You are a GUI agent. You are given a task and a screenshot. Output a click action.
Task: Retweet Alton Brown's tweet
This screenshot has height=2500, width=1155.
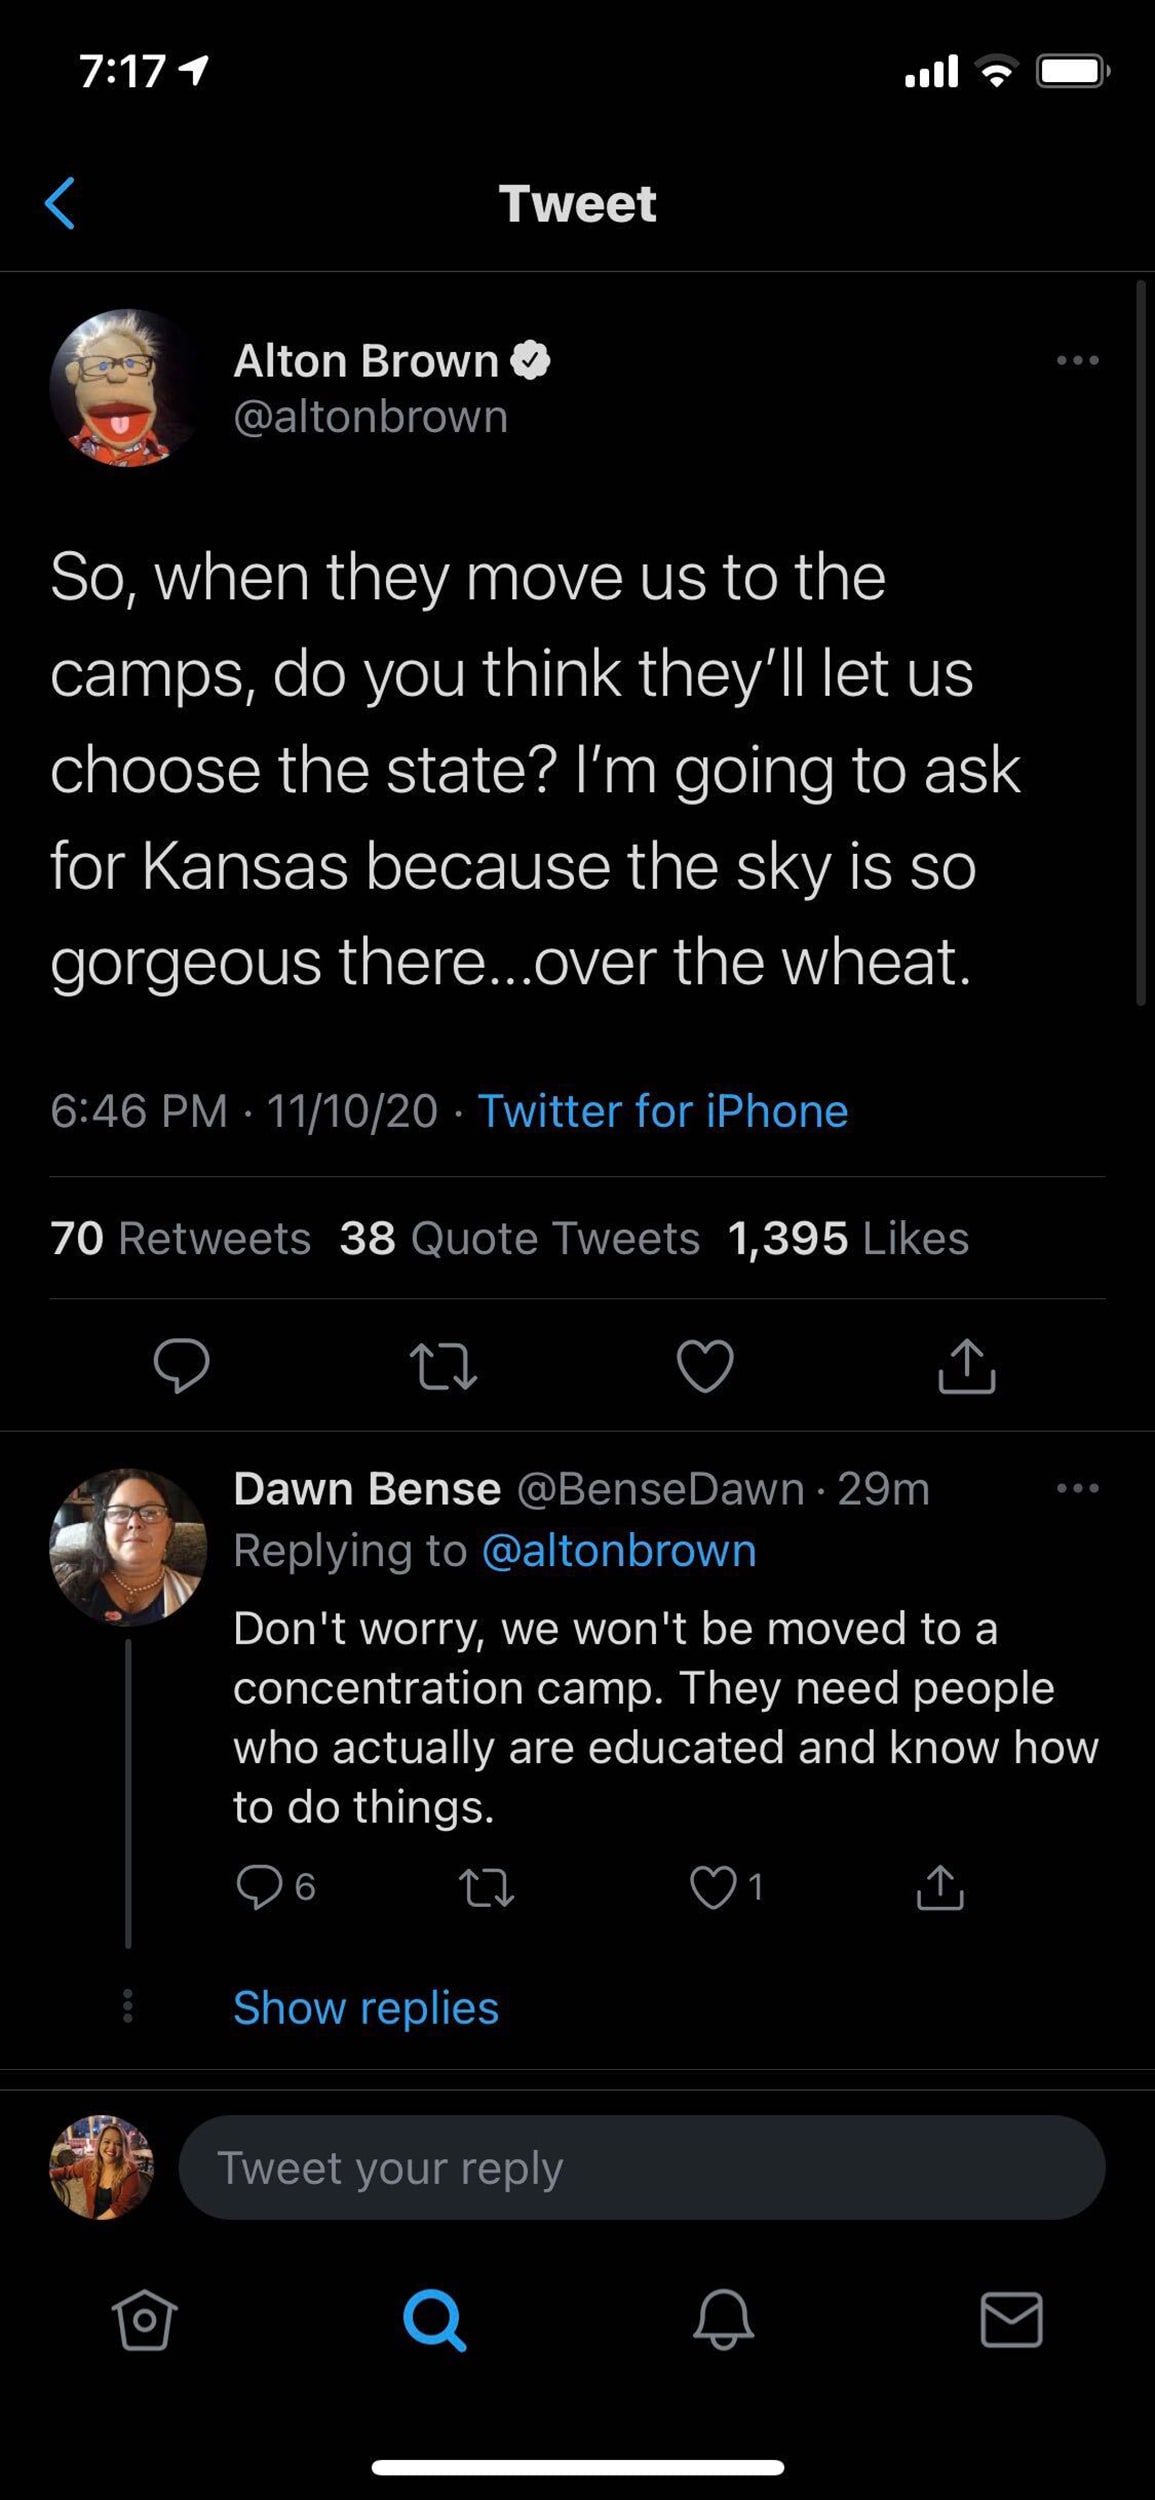[445, 1367]
